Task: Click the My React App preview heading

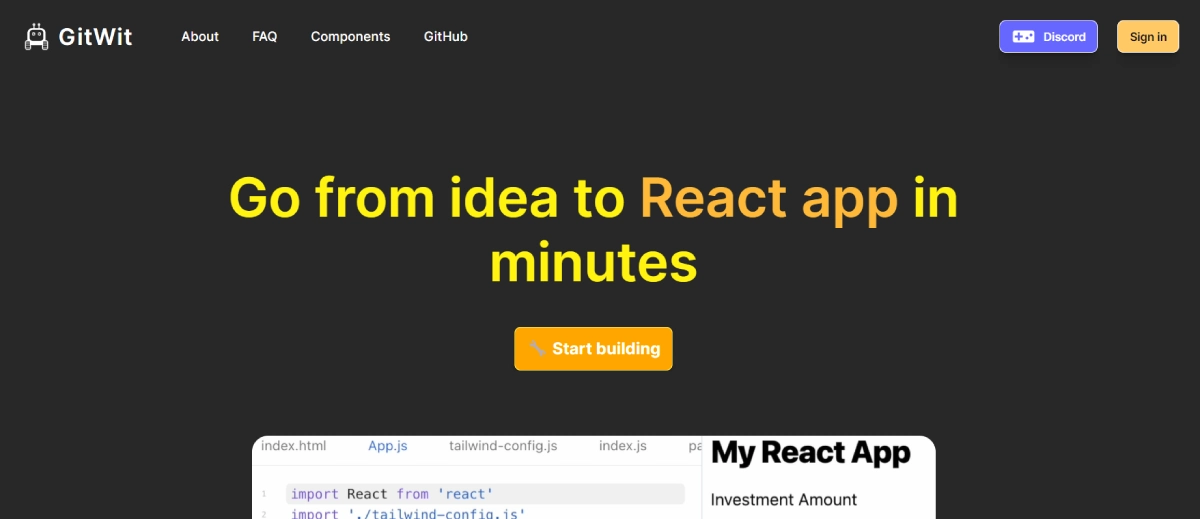Action: [x=811, y=453]
